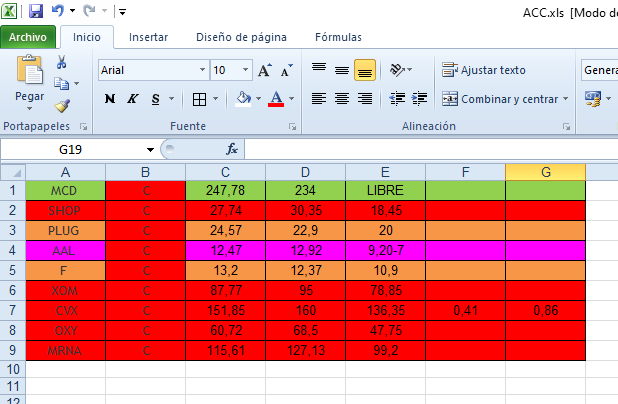Image resolution: width=618 pixels, height=404 pixels.
Task: Expand border options arrow
Action: 216,99
